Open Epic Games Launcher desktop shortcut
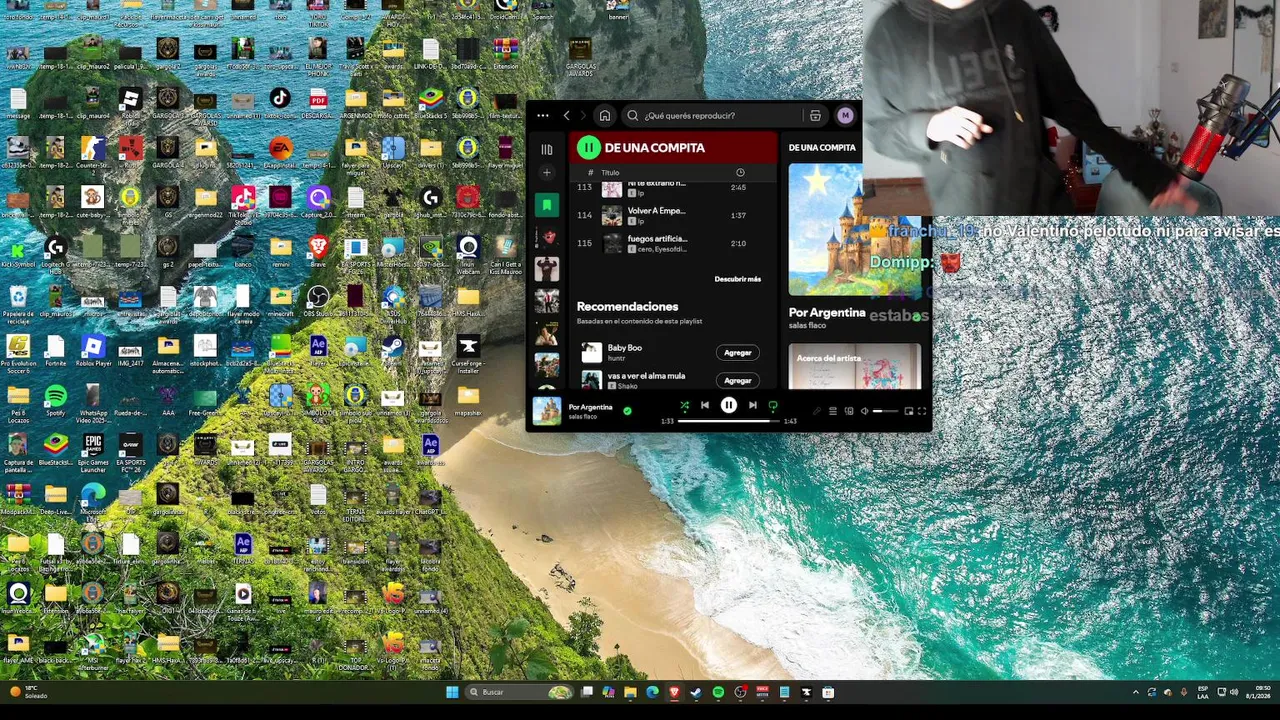This screenshot has width=1280, height=720. coord(93,450)
